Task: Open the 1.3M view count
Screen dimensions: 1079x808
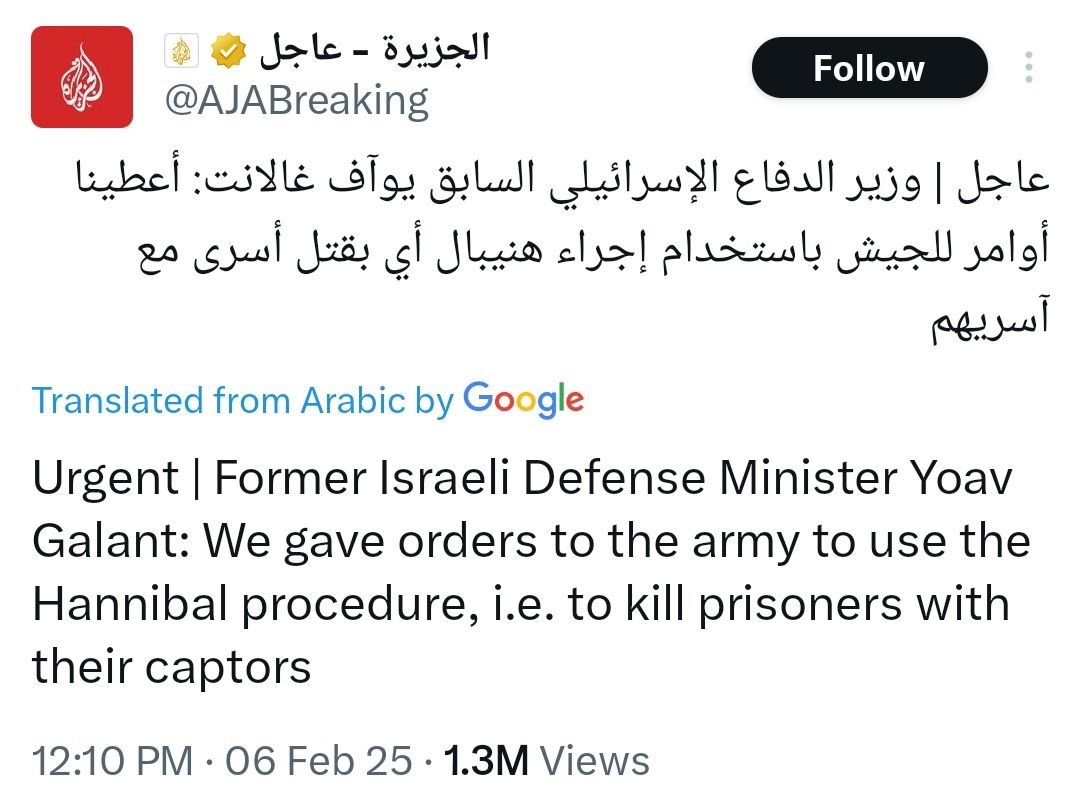Action: pos(485,761)
